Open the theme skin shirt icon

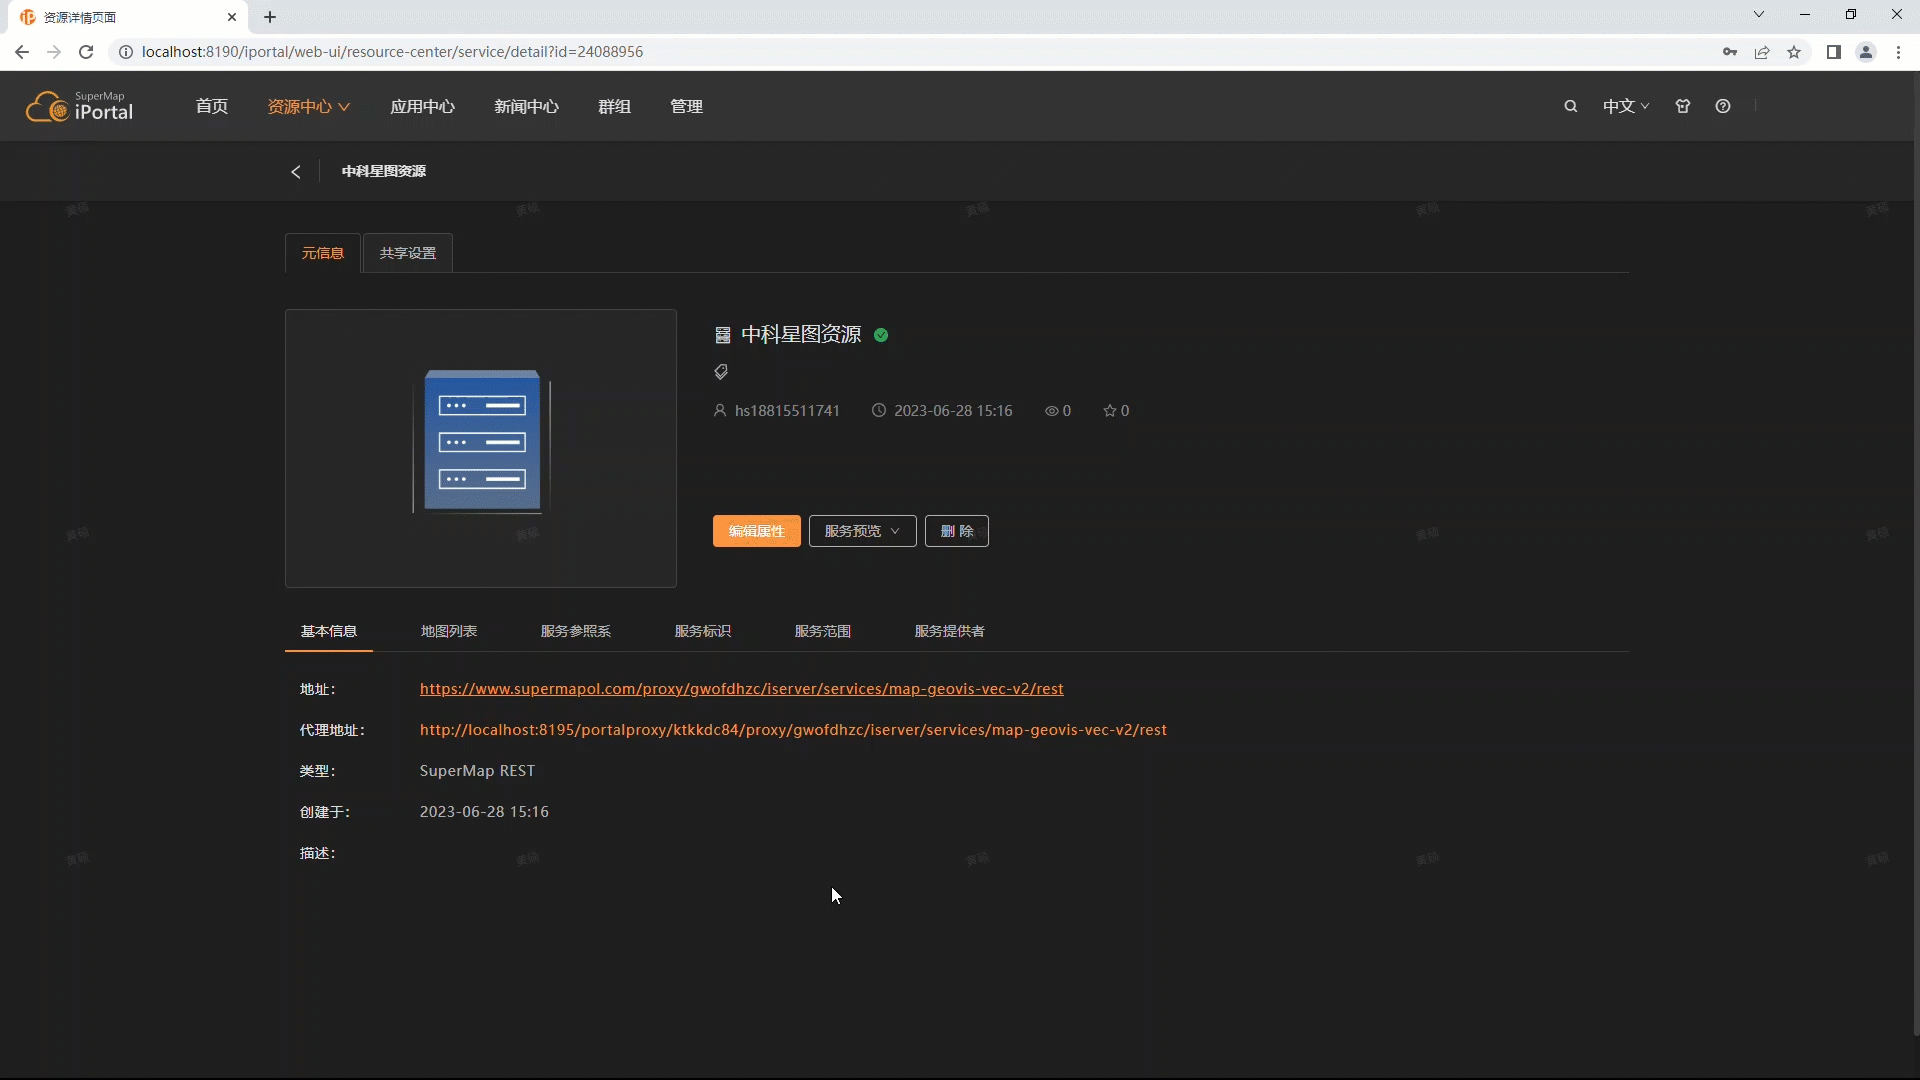[1683, 106]
